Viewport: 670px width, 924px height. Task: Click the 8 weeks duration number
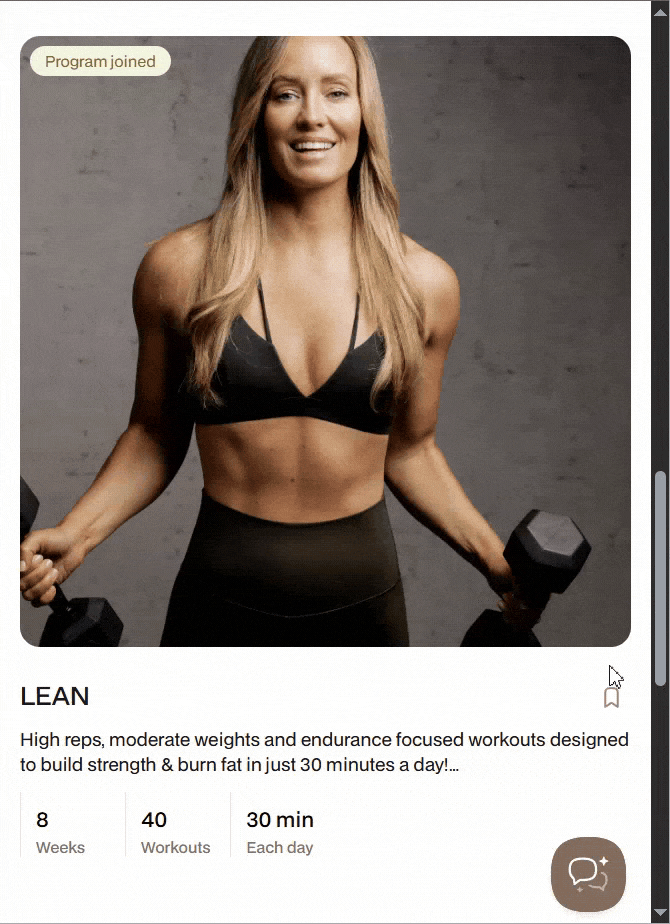click(42, 820)
